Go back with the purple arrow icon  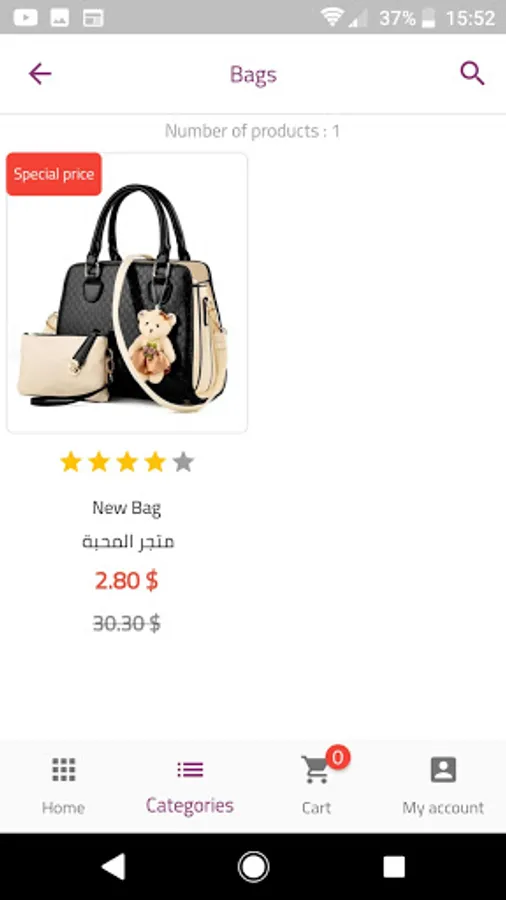pos(40,74)
